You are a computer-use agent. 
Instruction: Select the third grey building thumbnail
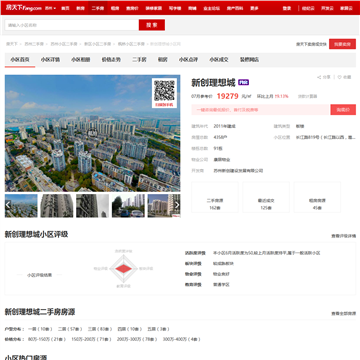(x=92, y=206)
